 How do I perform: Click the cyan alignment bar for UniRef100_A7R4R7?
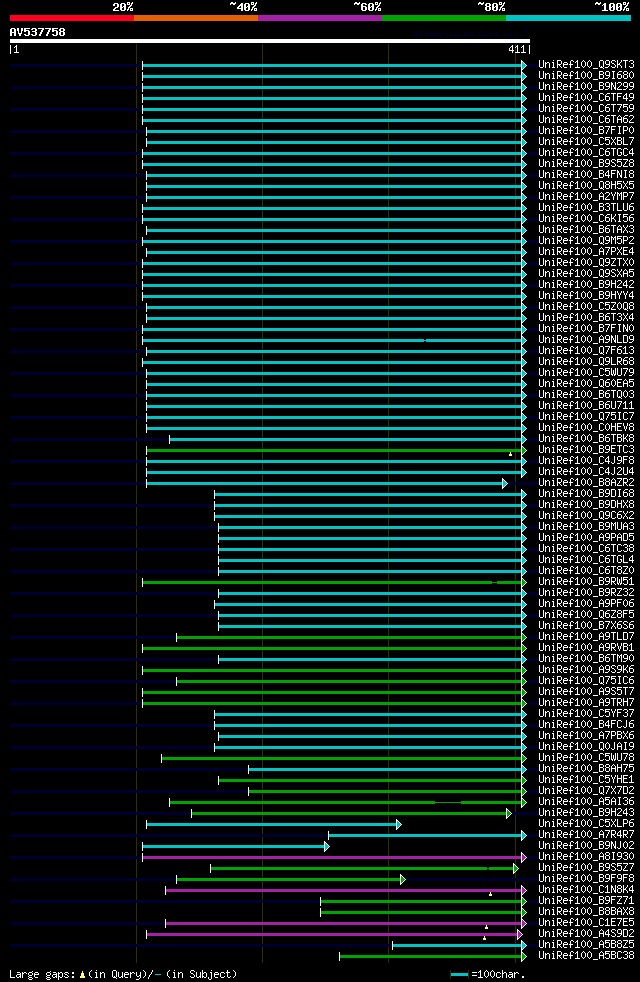point(425,835)
